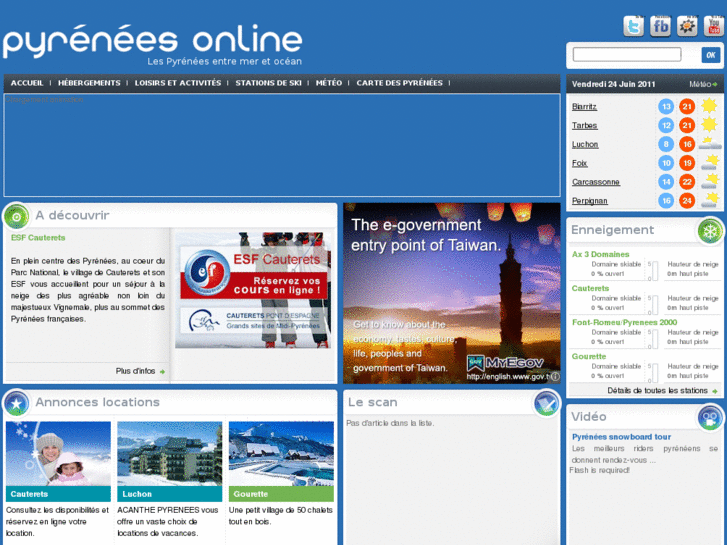Image resolution: width=727 pixels, height=545 pixels.
Task: Open the Perpignan weather link
Action: [x=590, y=201]
